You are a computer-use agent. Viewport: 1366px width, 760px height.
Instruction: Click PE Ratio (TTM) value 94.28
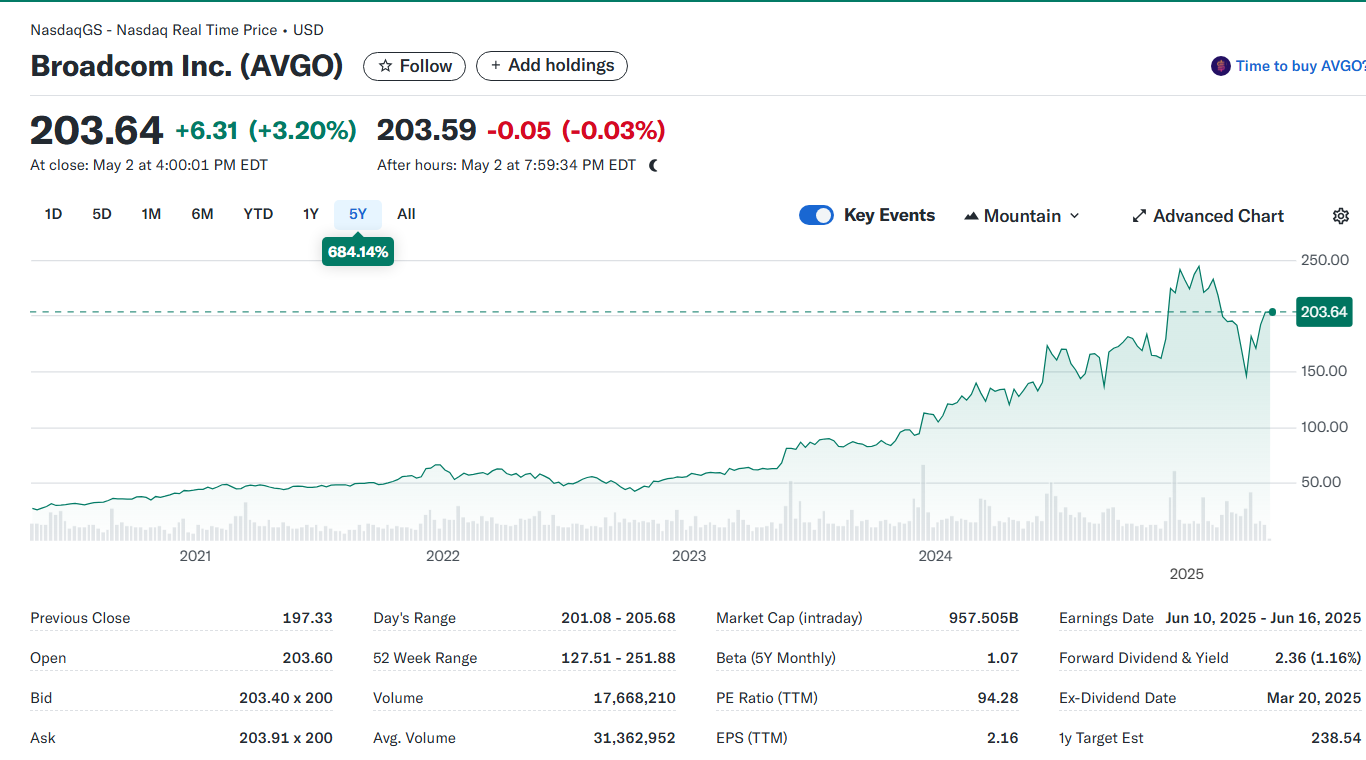click(998, 698)
